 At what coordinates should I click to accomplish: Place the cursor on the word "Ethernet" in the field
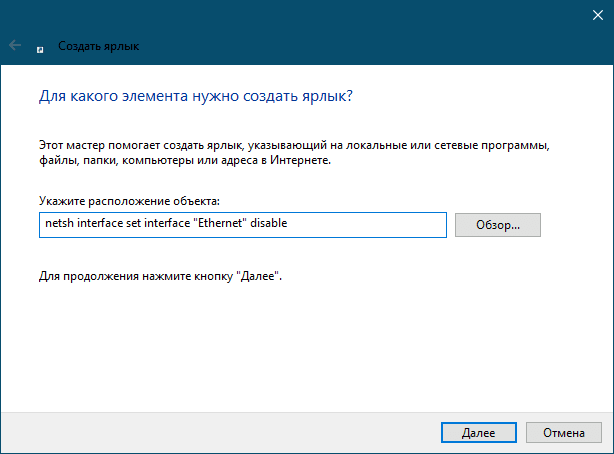[222, 223]
